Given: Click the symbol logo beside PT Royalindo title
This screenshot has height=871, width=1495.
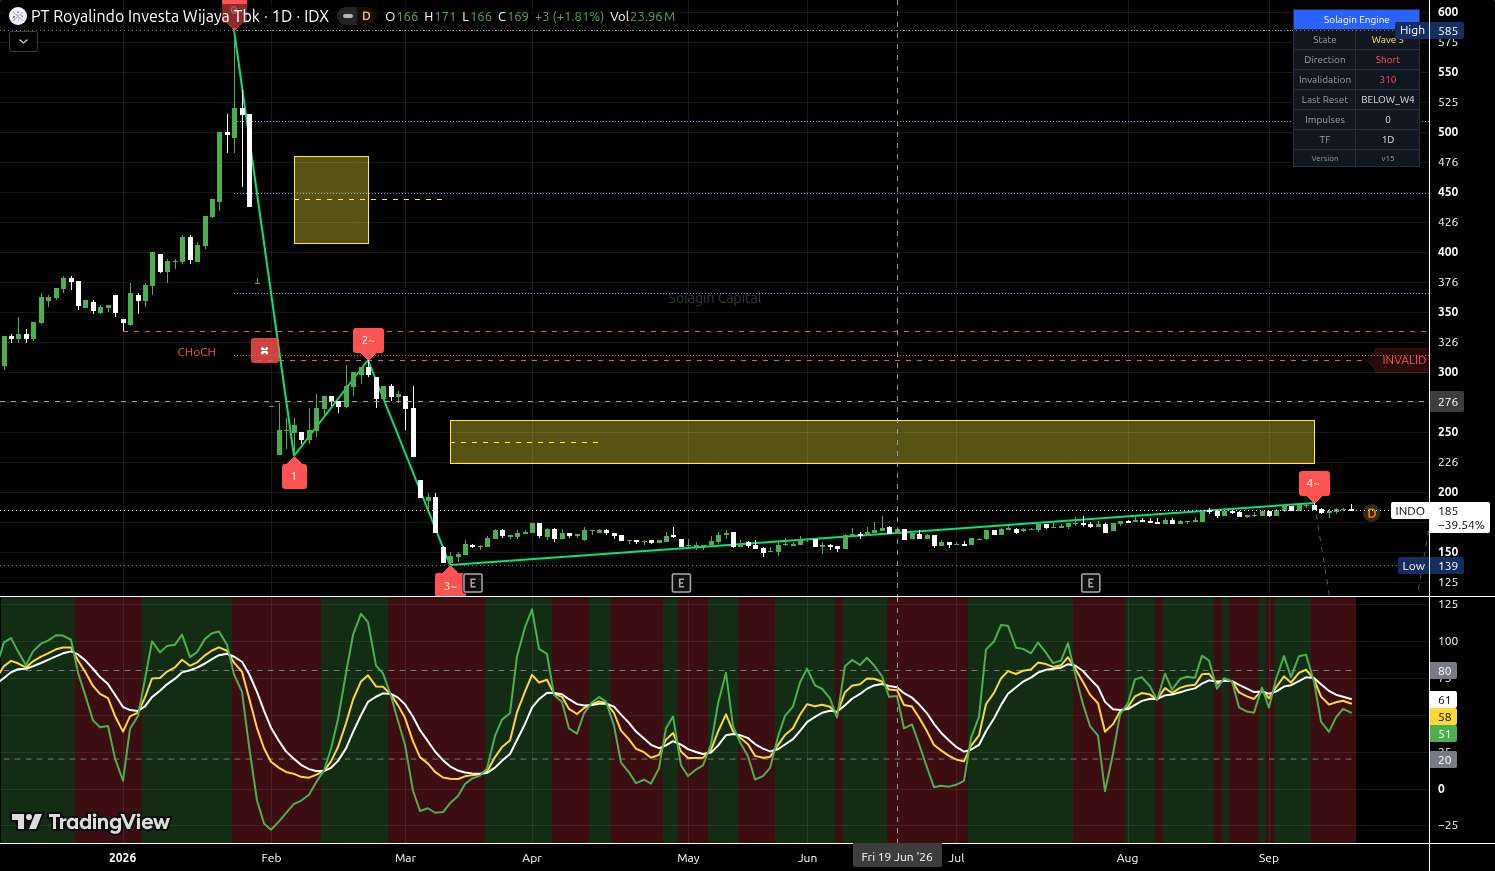Looking at the screenshot, I should 17,16.
